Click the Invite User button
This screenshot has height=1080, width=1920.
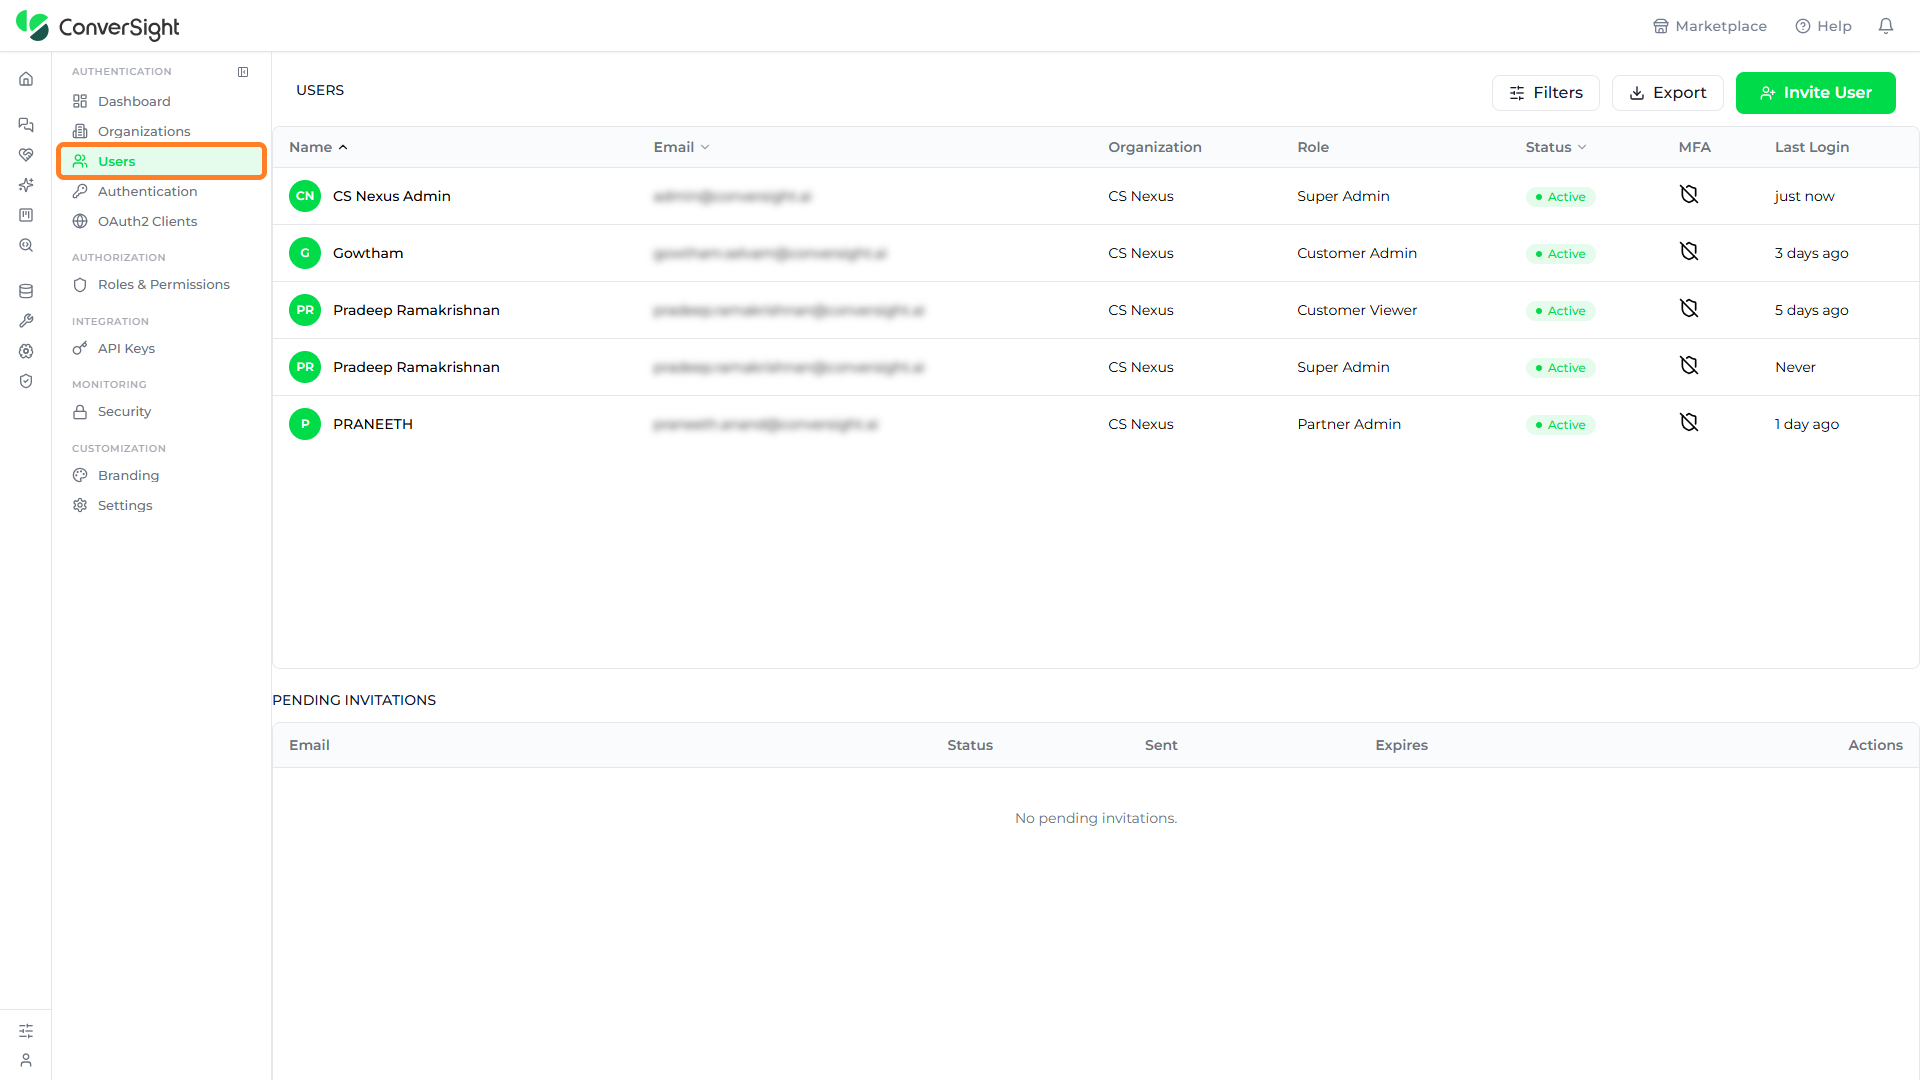1815,92
